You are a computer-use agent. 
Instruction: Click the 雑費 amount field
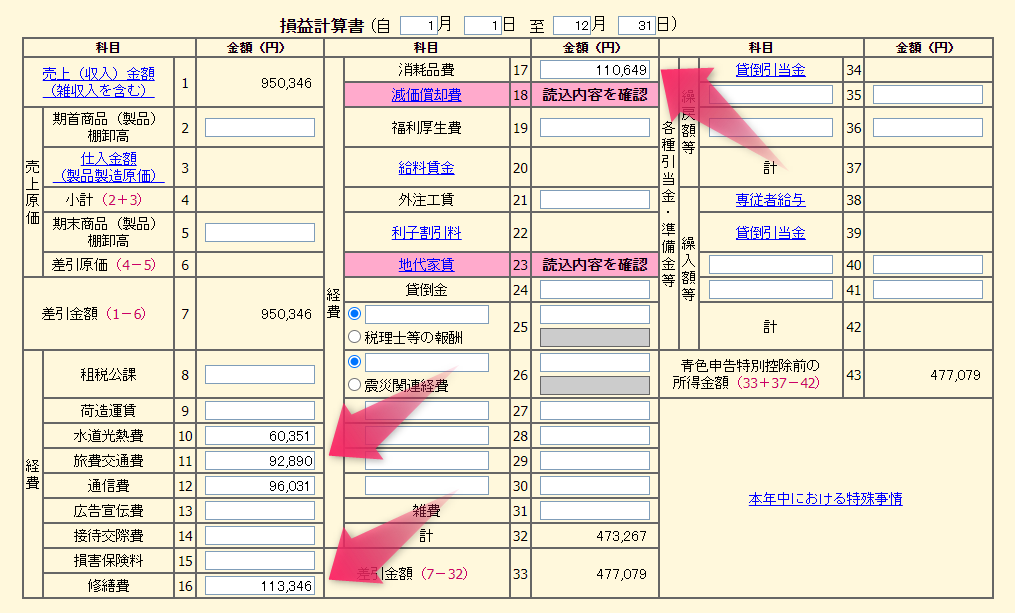coord(595,511)
